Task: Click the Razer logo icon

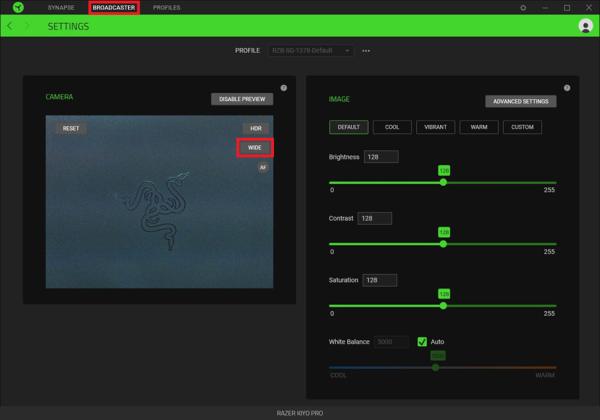Action: tap(18, 7)
